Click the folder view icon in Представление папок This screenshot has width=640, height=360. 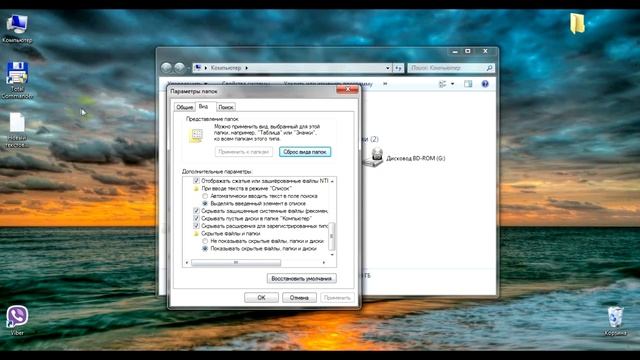(196, 136)
